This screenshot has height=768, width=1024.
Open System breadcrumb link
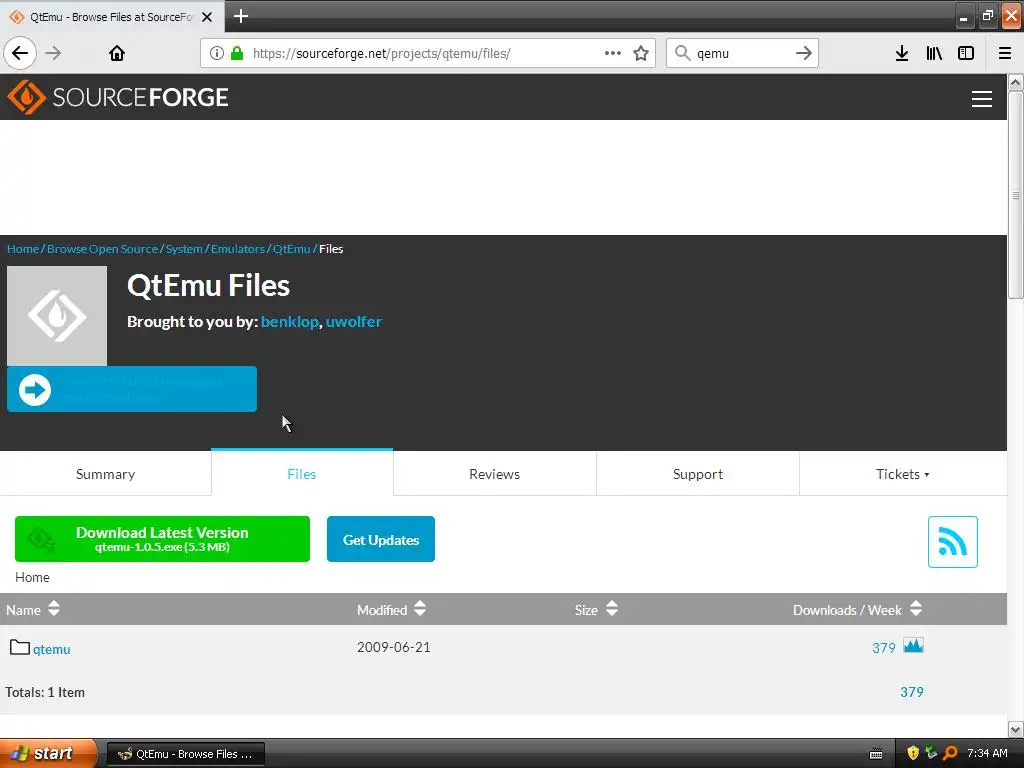tap(184, 249)
